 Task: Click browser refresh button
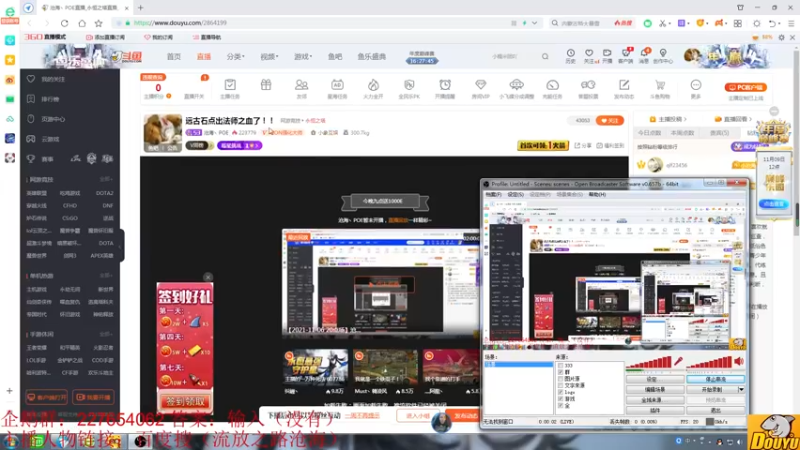tap(64, 23)
